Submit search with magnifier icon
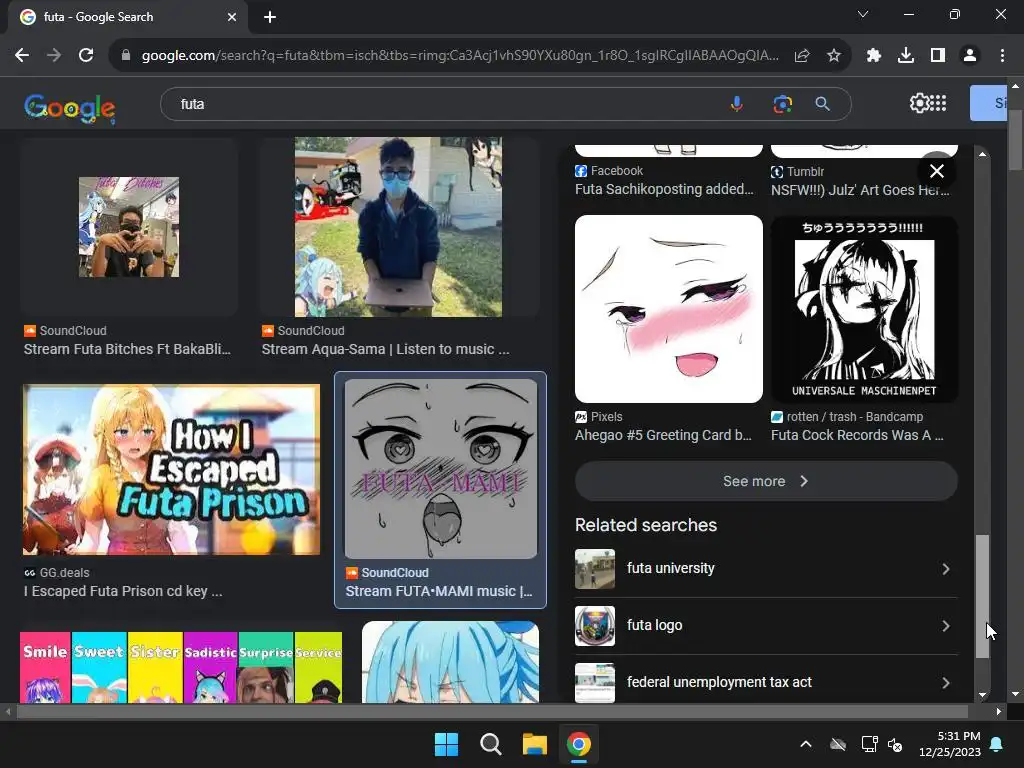1024x768 pixels. tap(823, 104)
